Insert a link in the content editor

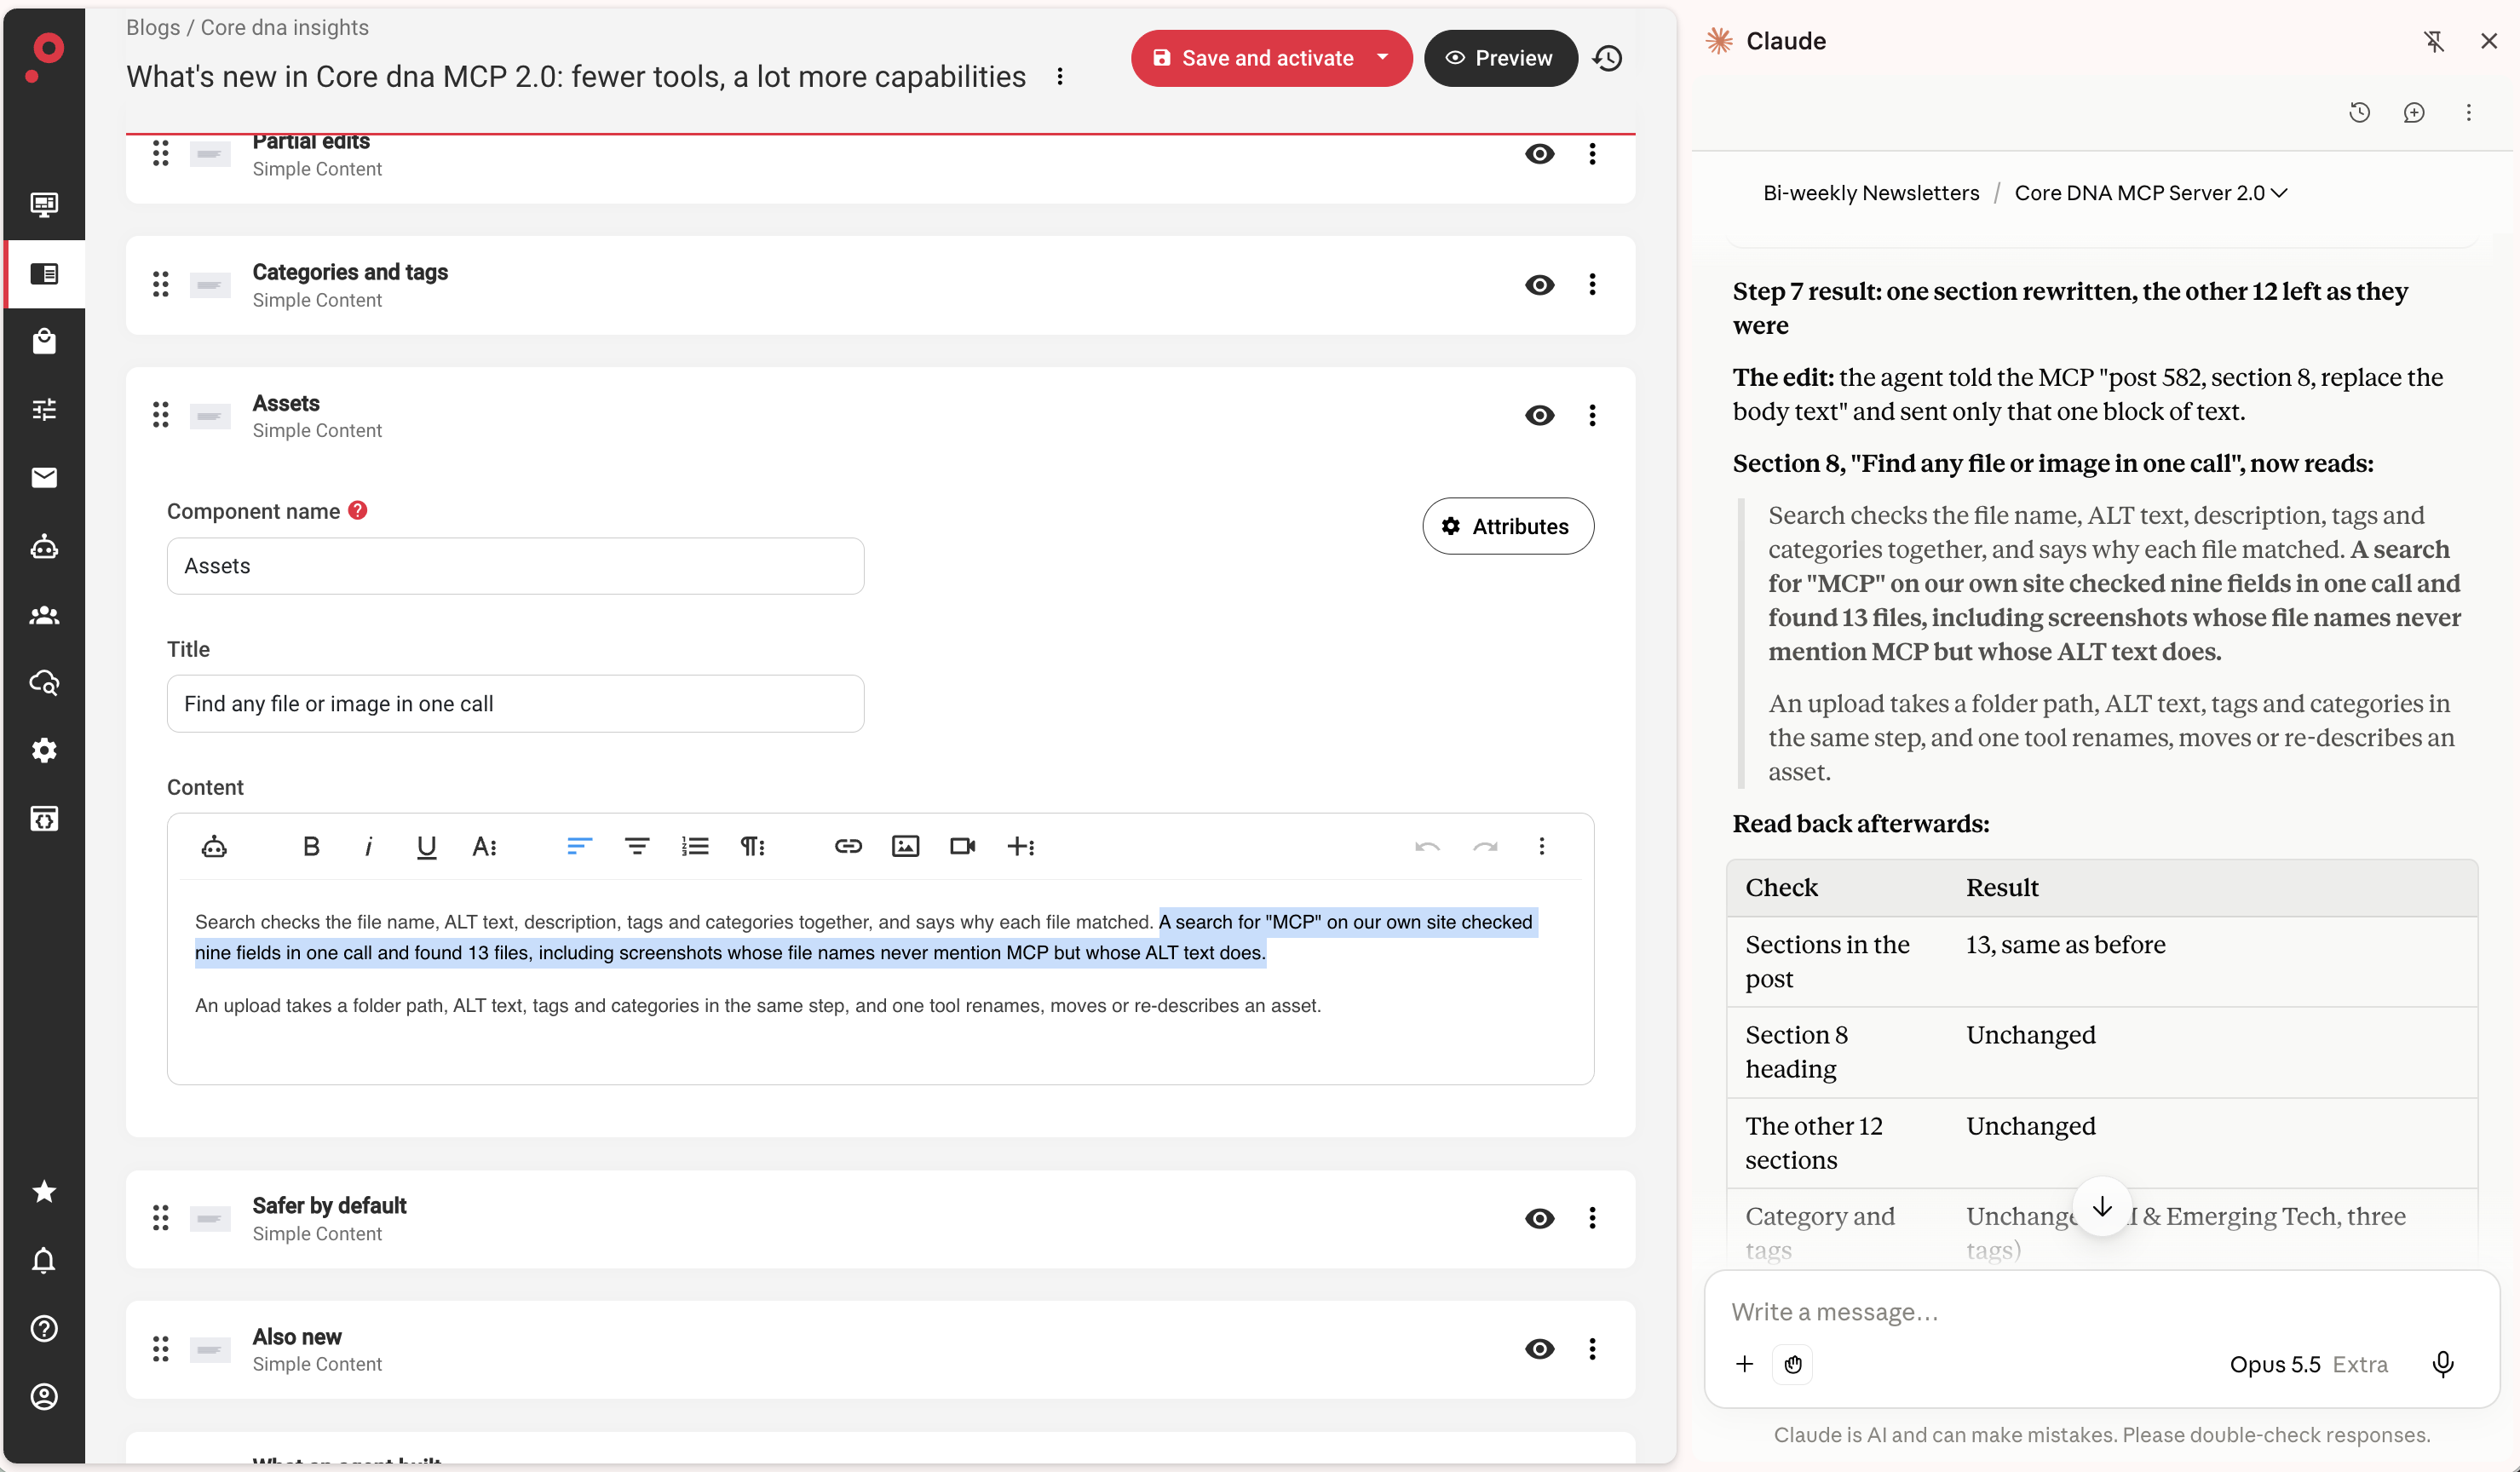tap(848, 846)
